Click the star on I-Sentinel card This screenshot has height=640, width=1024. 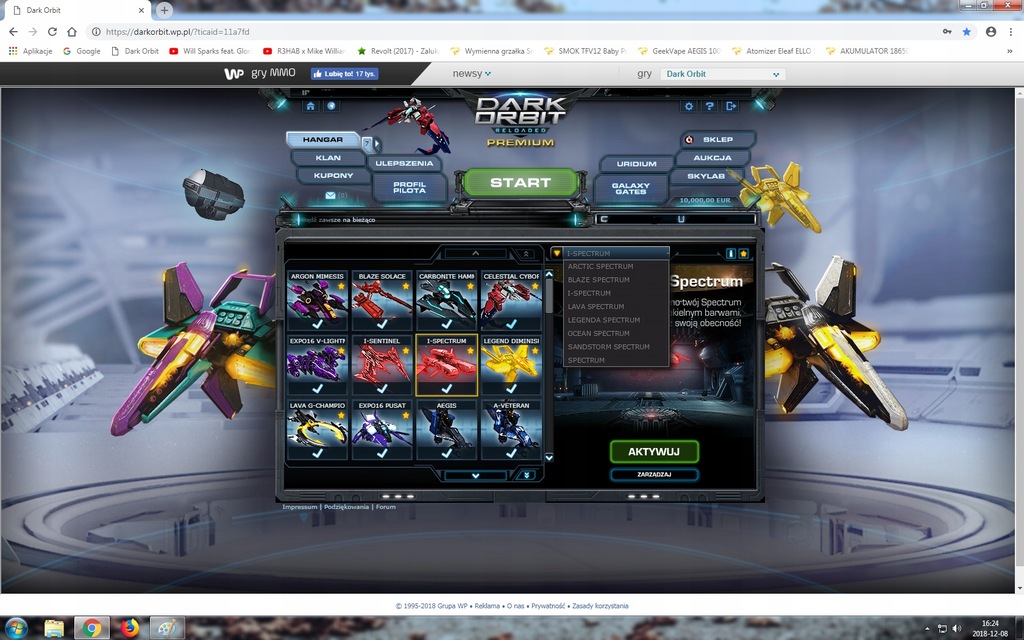point(406,351)
